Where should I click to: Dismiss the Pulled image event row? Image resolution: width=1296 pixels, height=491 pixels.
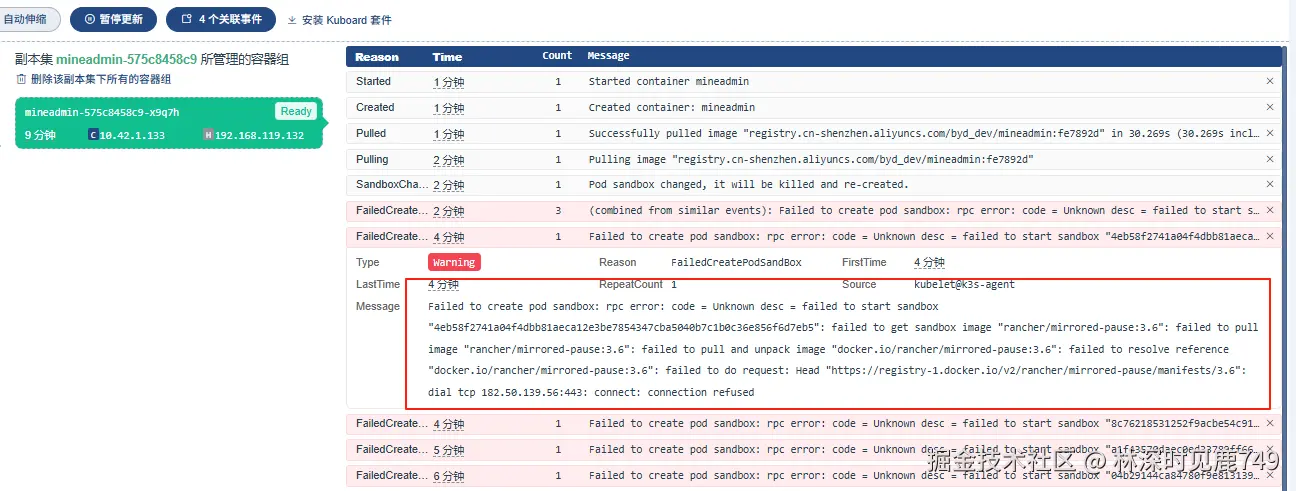point(1270,133)
